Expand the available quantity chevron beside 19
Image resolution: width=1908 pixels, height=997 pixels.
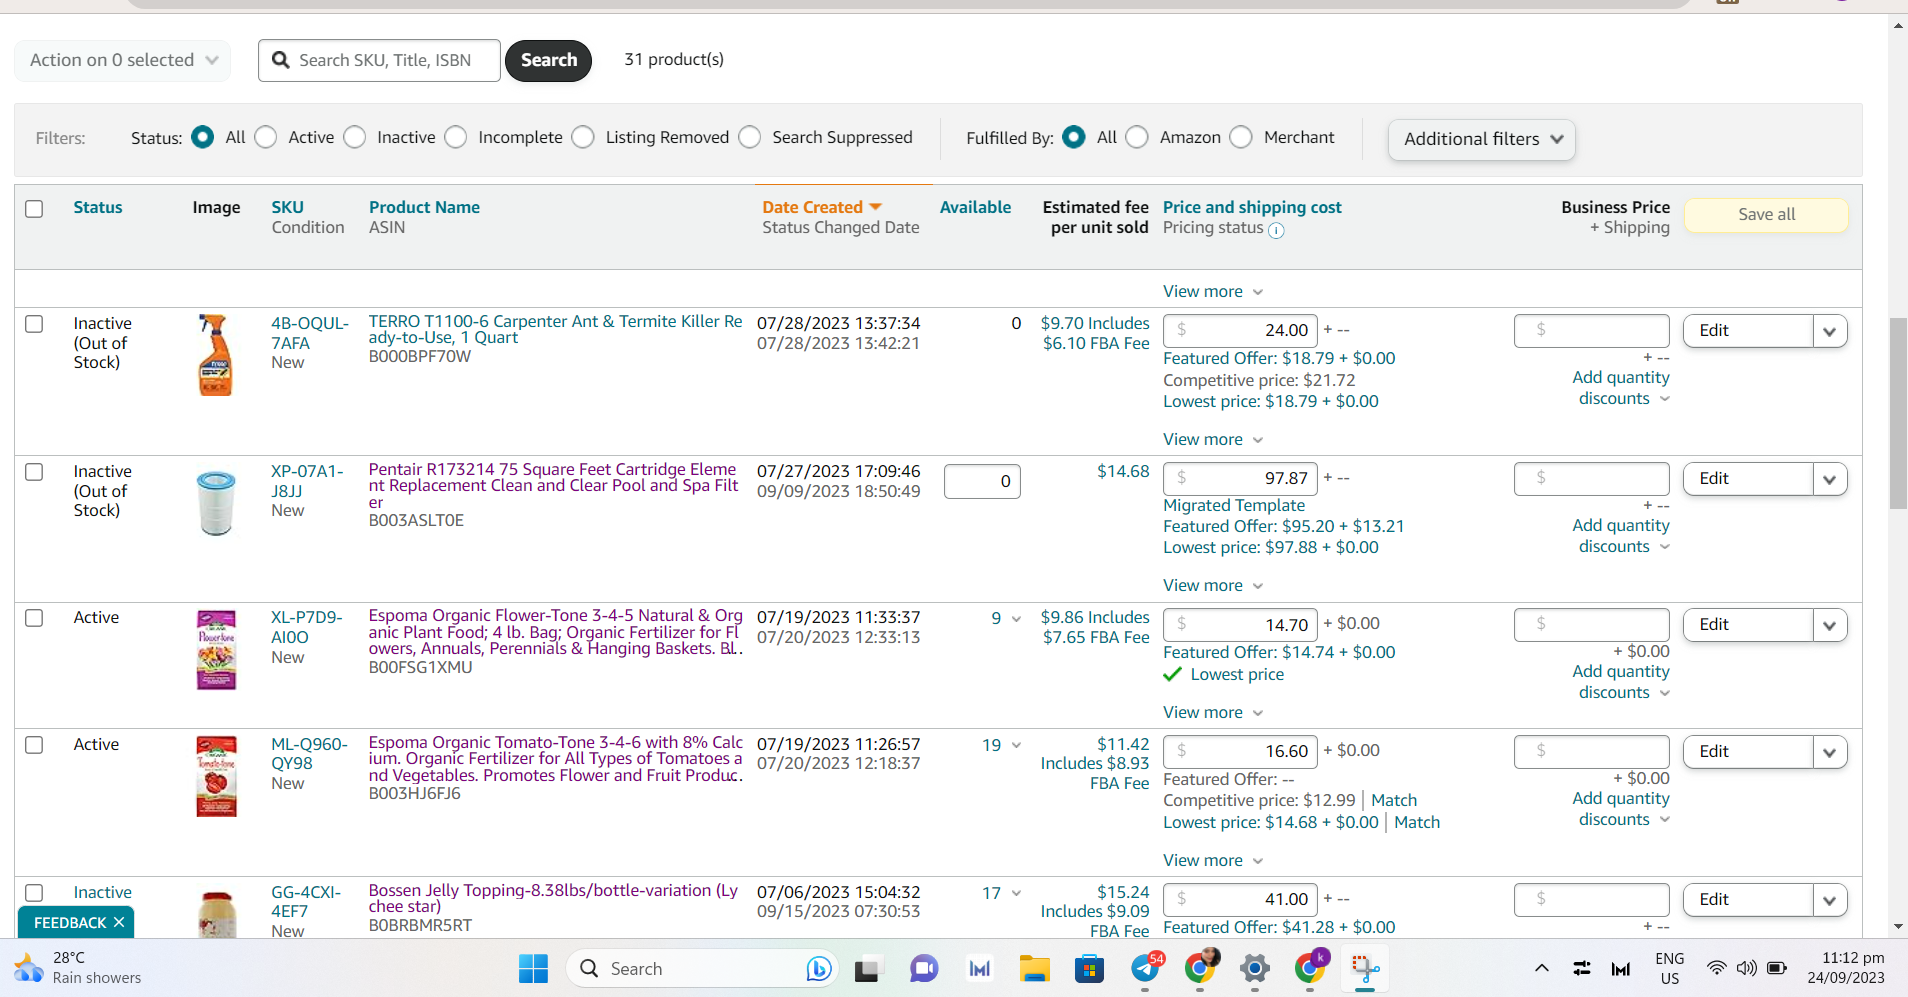(1016, 745)
